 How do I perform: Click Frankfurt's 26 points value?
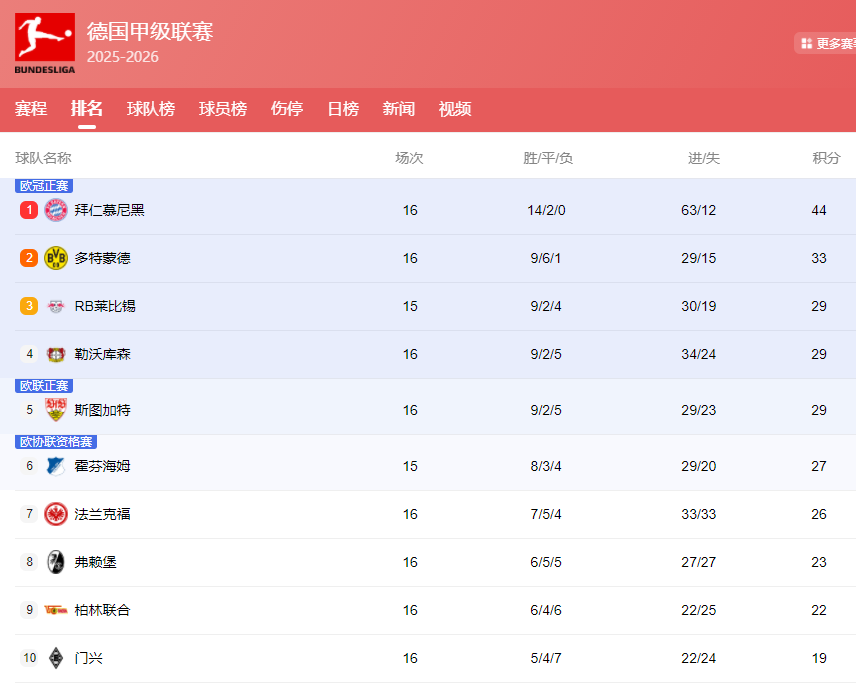click(x=818, y=514)
